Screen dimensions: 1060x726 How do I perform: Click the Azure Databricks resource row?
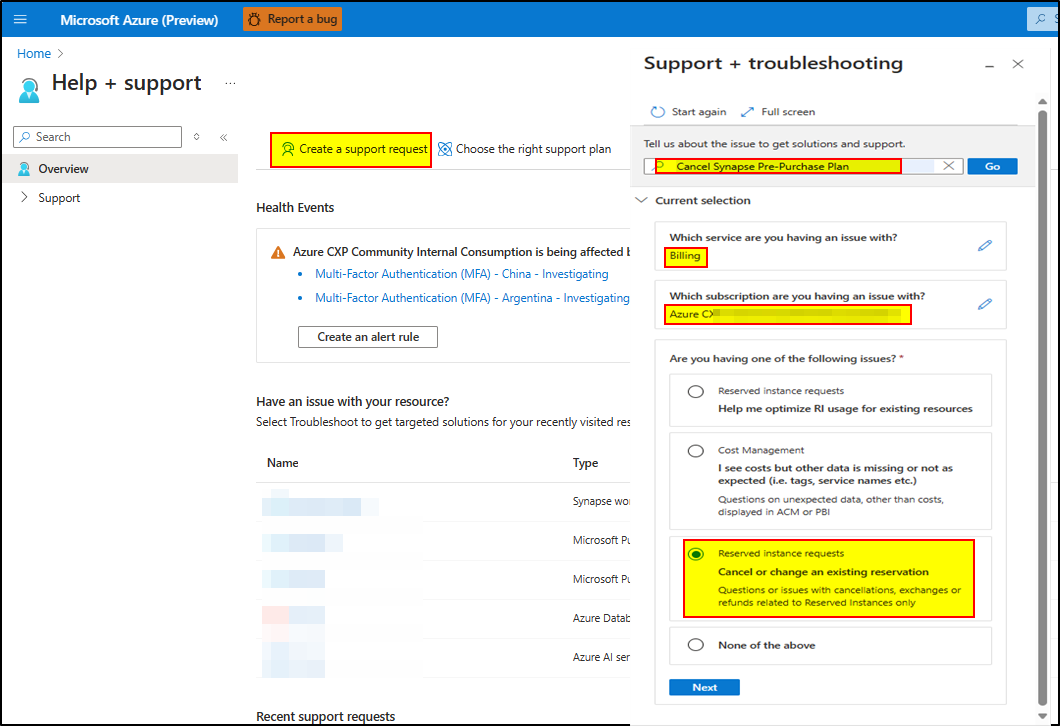pos(443,619)
